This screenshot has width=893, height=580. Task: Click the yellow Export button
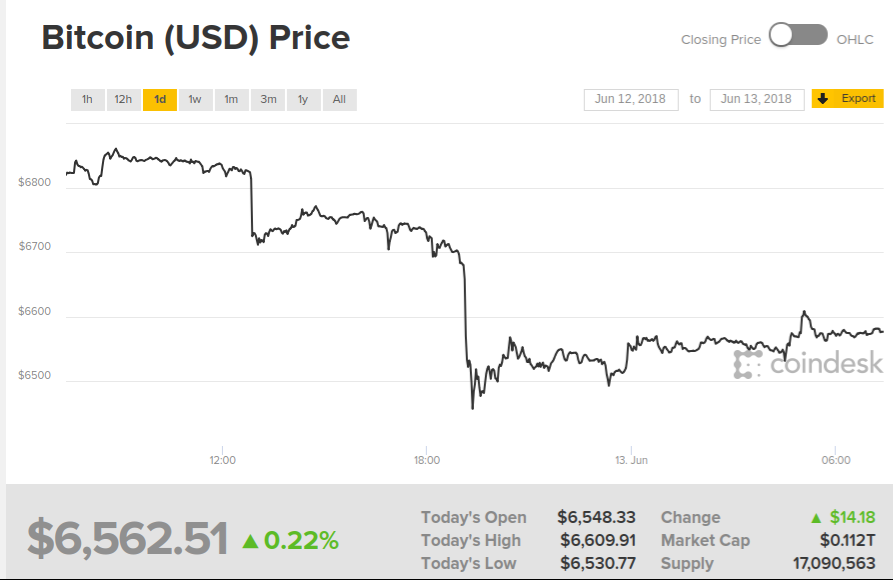coord(847,99)
